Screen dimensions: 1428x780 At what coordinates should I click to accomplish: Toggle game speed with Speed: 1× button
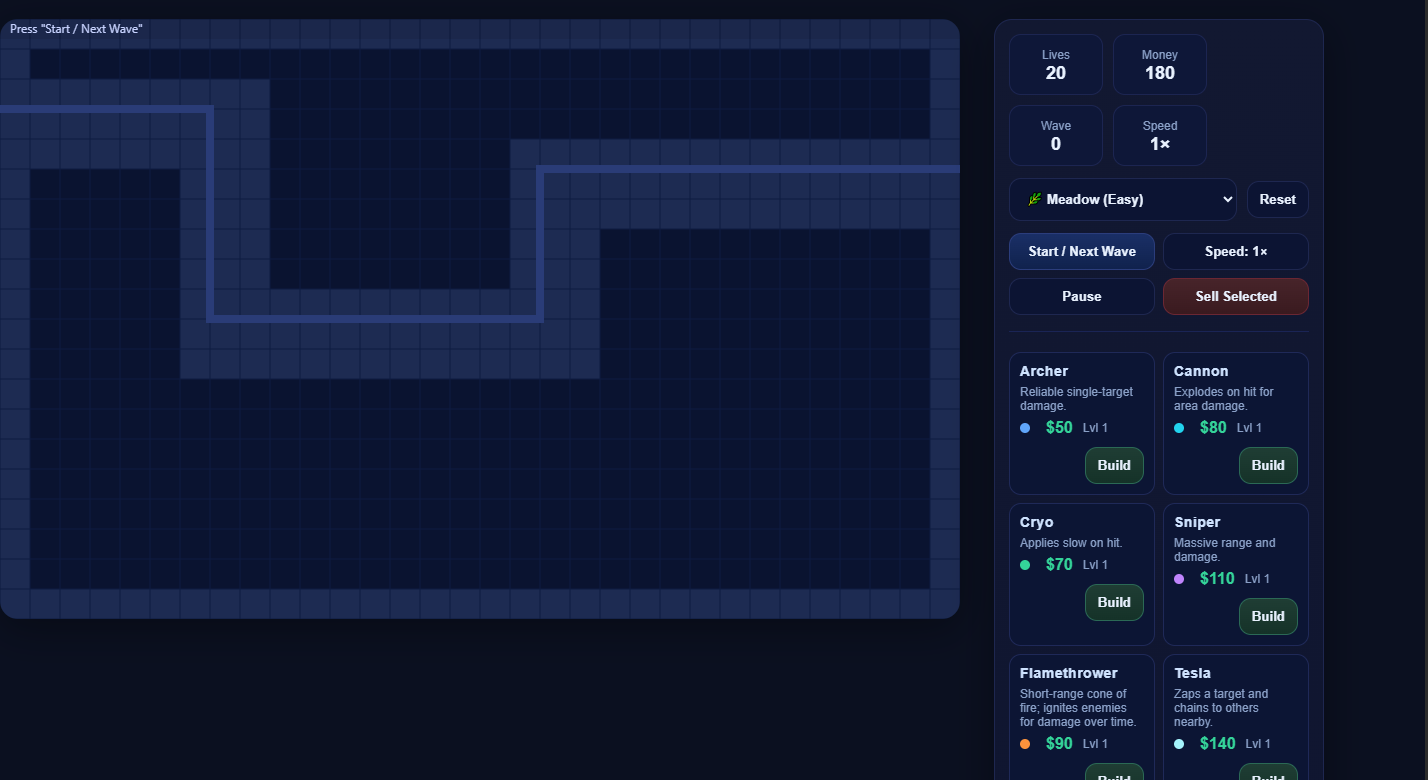point(1235,251)
